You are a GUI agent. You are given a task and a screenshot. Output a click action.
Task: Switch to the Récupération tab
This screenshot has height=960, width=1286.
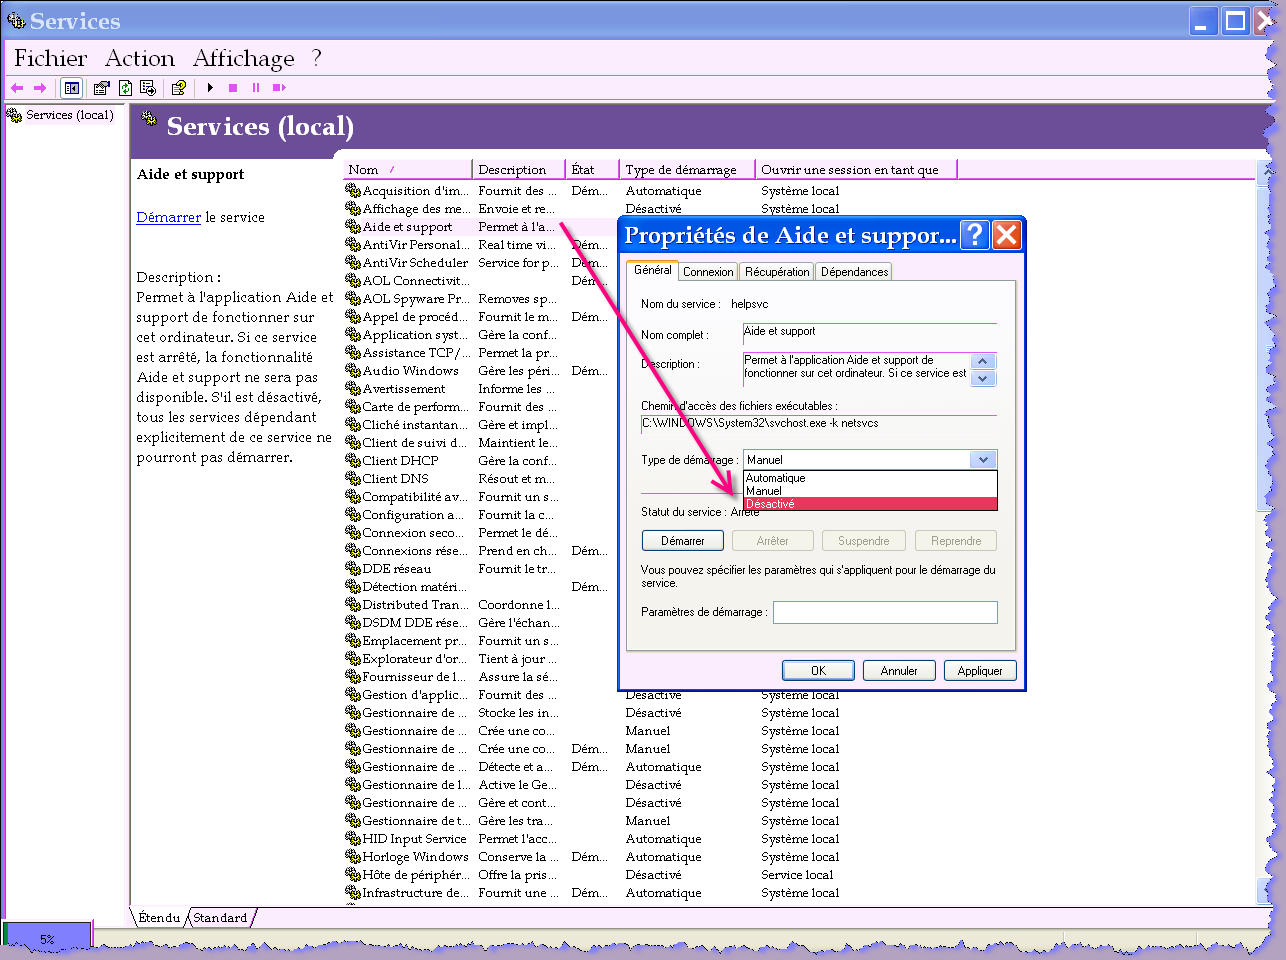[x=777, y=272]
